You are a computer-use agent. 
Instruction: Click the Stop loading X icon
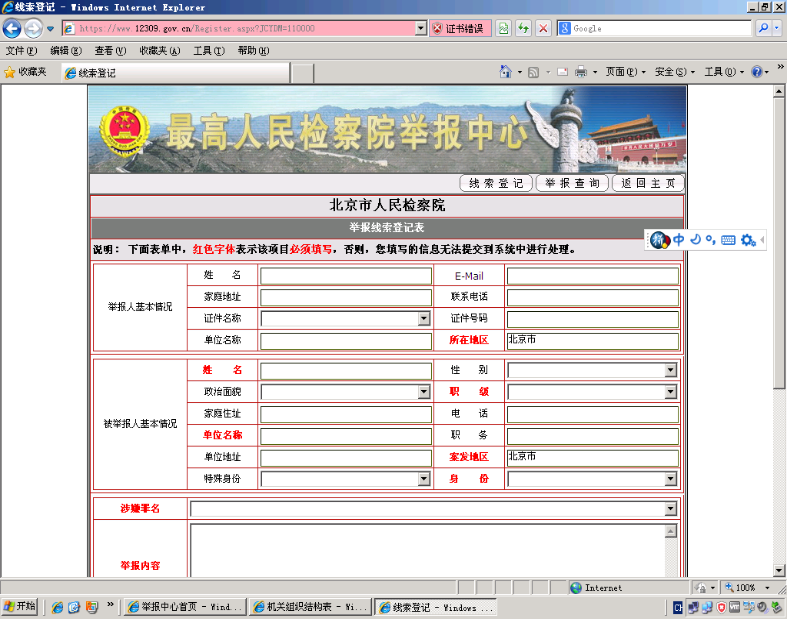click(543, 29)
